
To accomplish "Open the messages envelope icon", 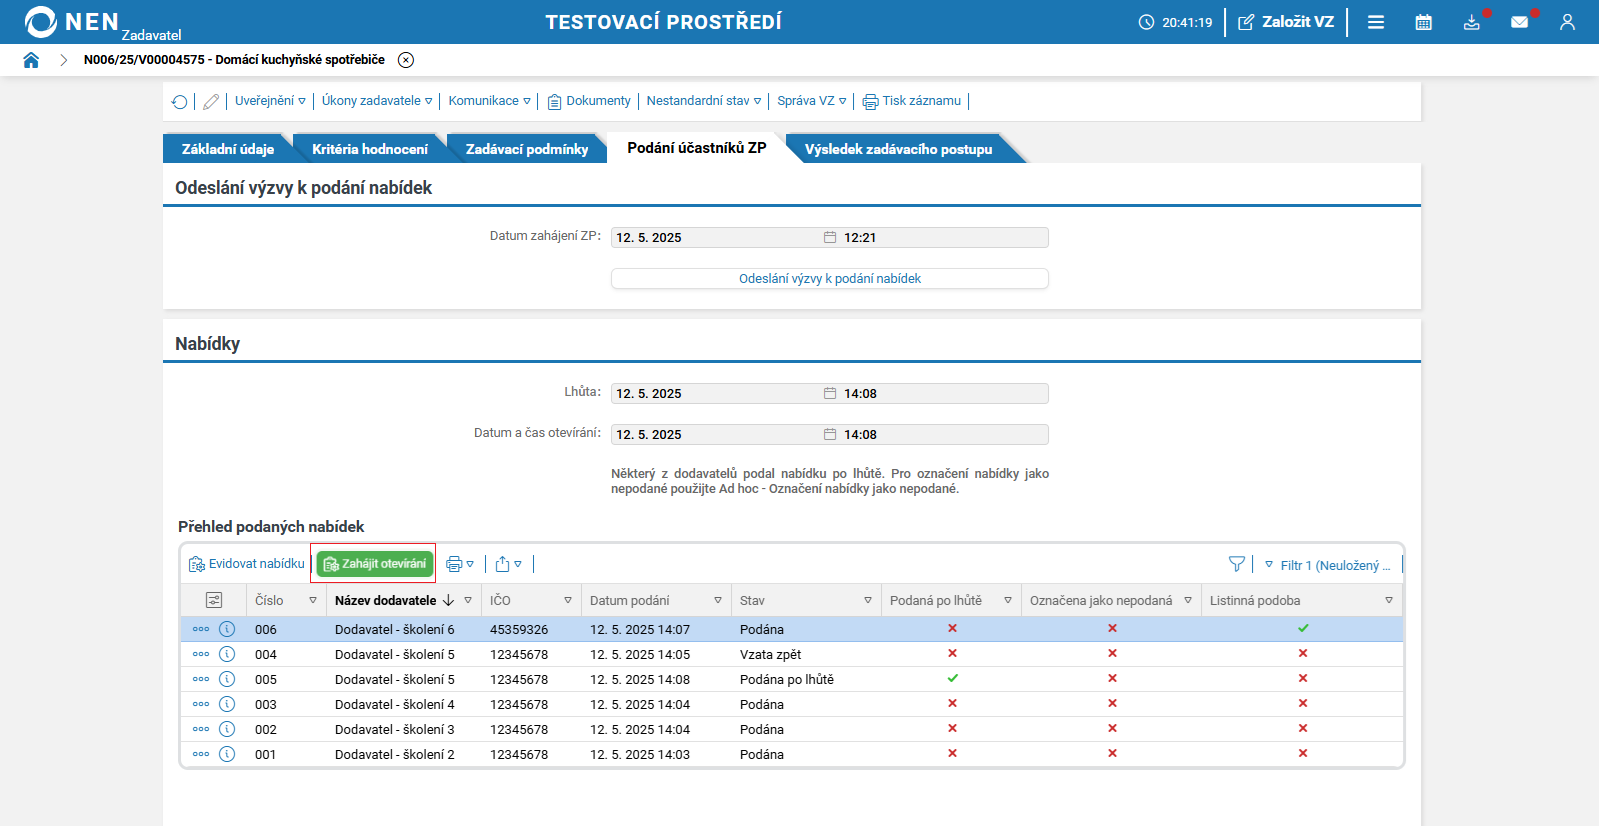I will click(x=1520, y=22).
